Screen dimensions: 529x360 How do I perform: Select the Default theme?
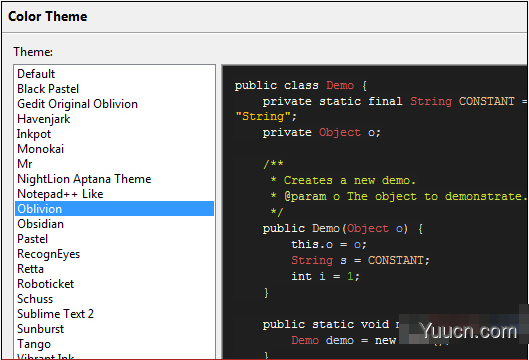pos(114,74)
